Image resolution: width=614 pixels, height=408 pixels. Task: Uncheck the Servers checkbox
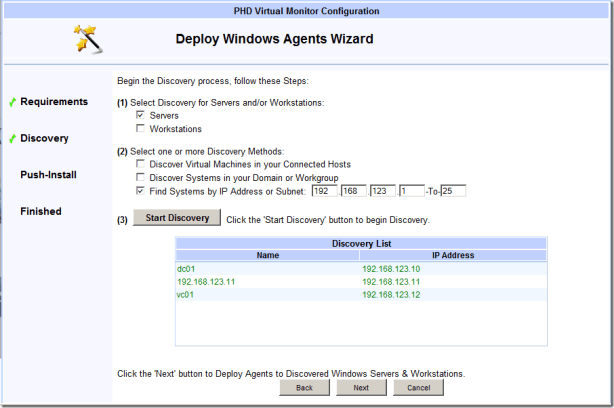click(140, 116)
